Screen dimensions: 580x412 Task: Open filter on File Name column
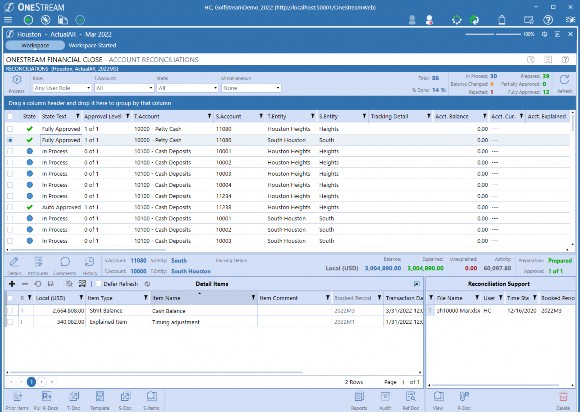click(477, 298)
